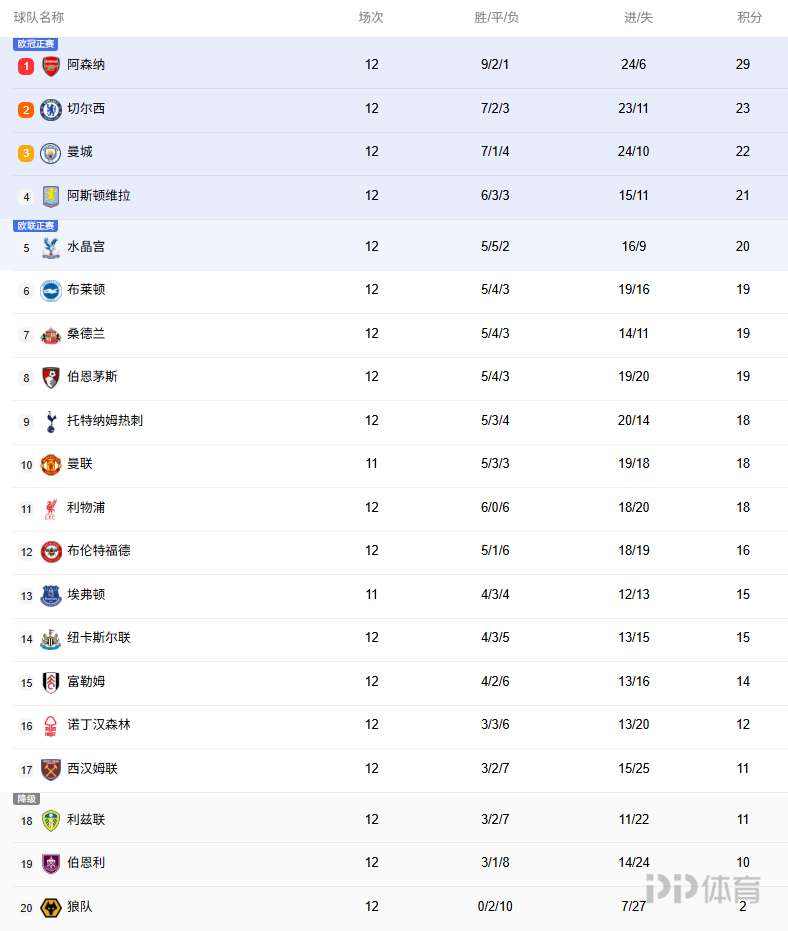Click the Arsenal club crest icon
This screenshot has height=931, width=788.
tap(51, 66)
